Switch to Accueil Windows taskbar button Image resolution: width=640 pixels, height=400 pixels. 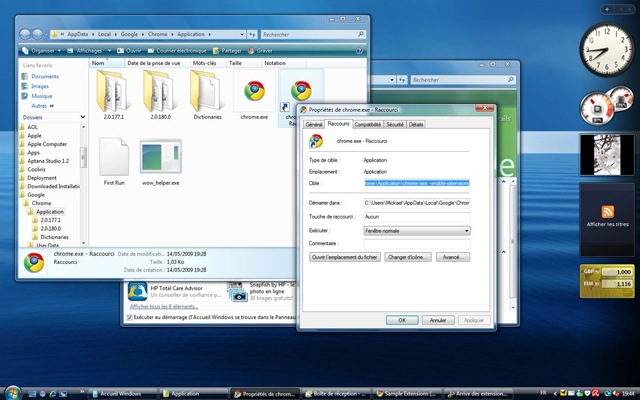click(x=122, y=394)
